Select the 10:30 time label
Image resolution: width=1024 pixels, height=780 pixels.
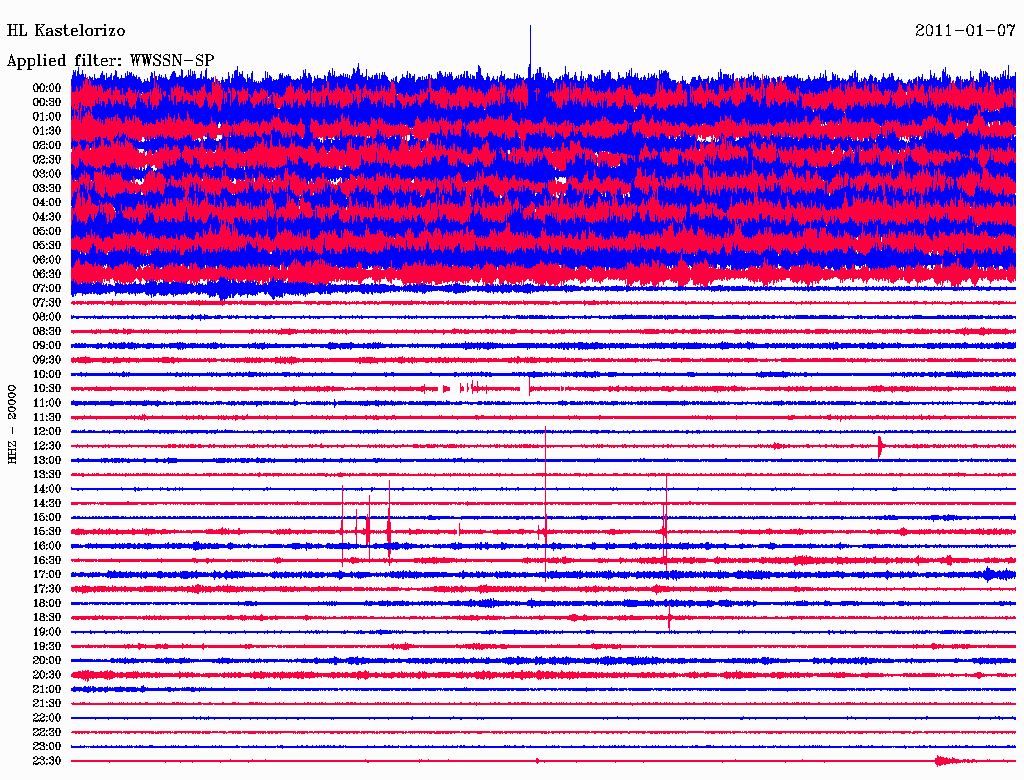[47, 389]
